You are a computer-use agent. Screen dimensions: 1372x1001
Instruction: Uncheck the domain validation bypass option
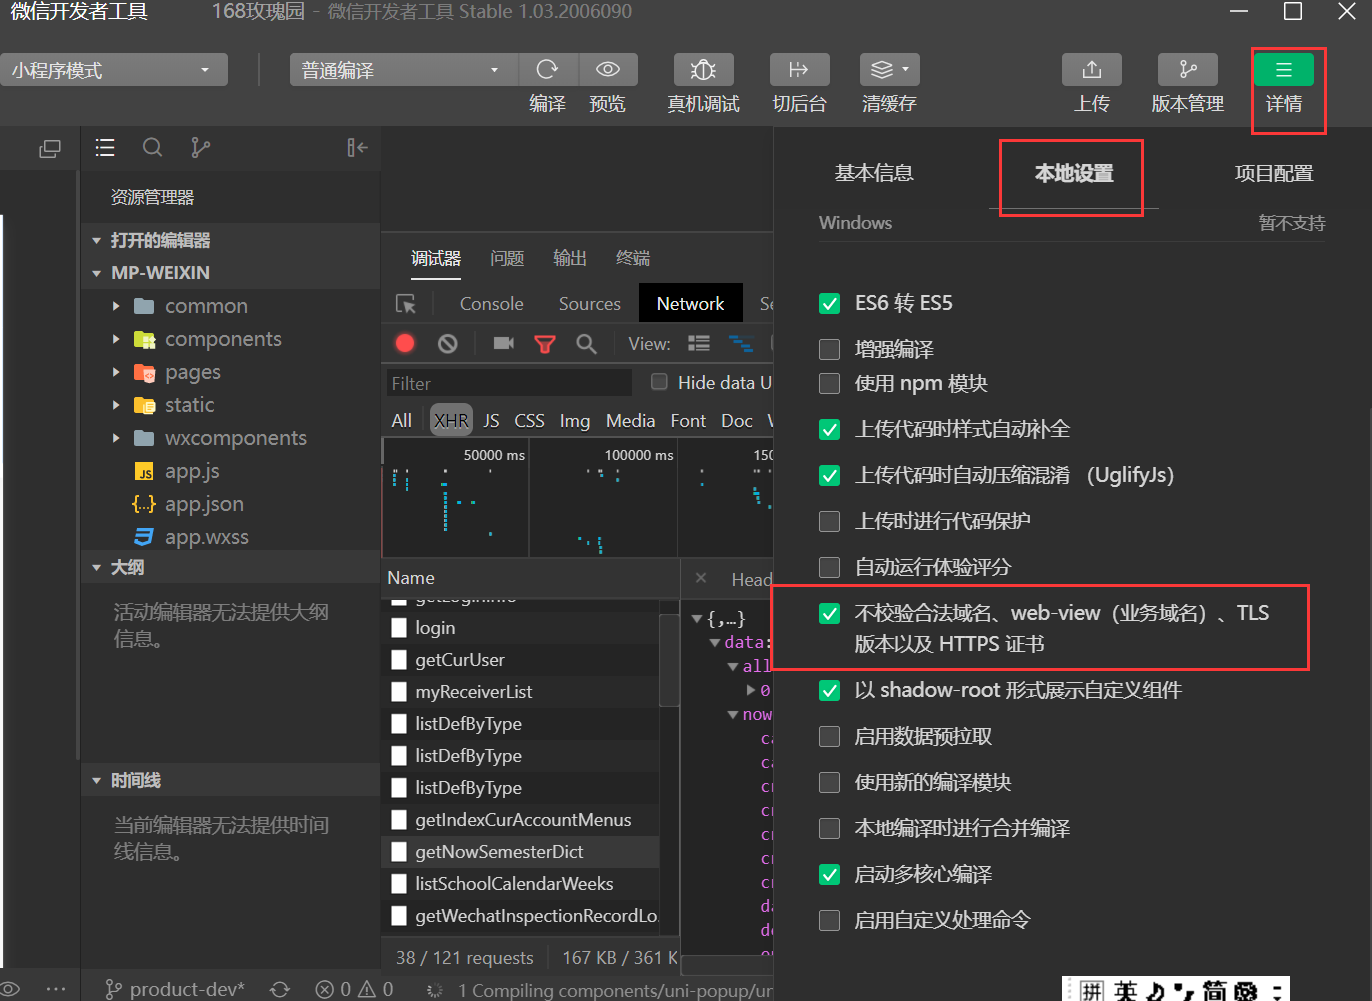(x=829, y=613)
